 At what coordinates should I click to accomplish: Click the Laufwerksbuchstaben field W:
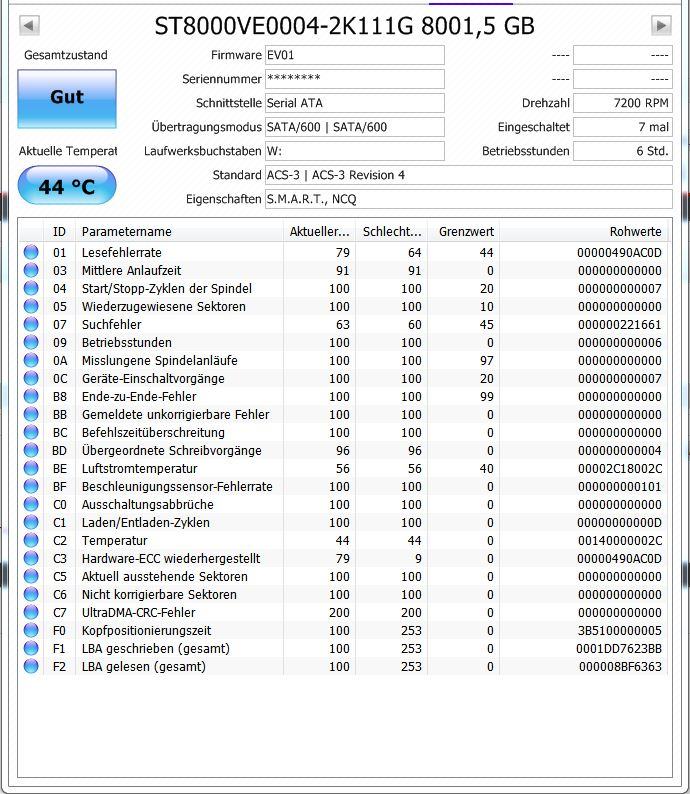pos(355,151)
